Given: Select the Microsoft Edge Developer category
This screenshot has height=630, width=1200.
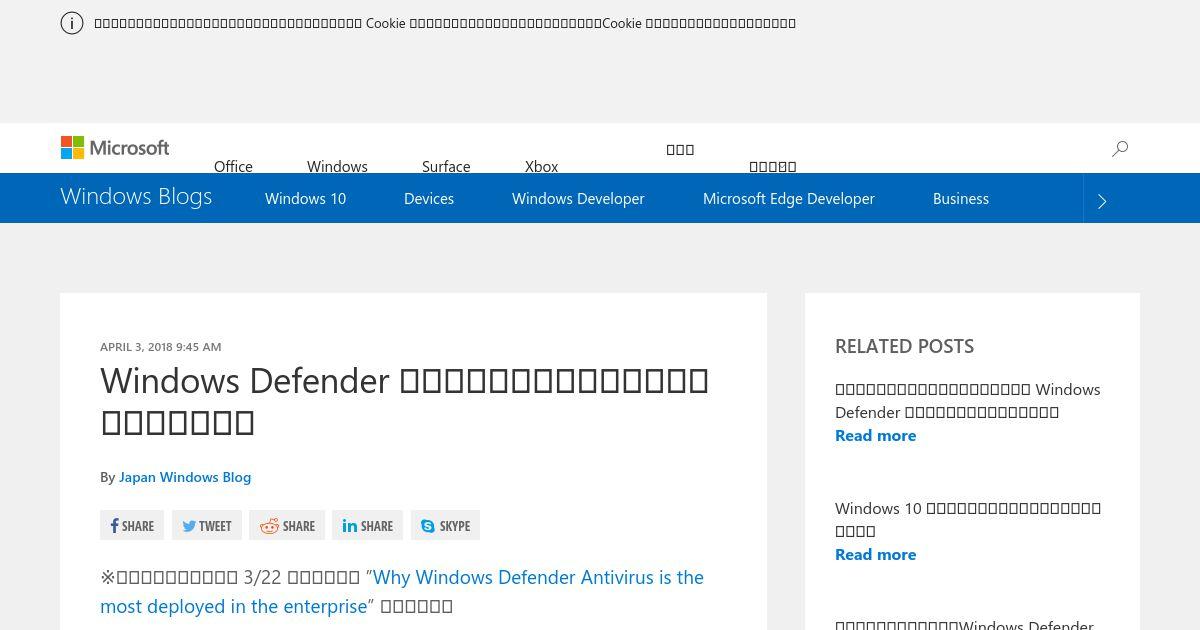Looking at the screenshot, I should (x=789, y=198).
